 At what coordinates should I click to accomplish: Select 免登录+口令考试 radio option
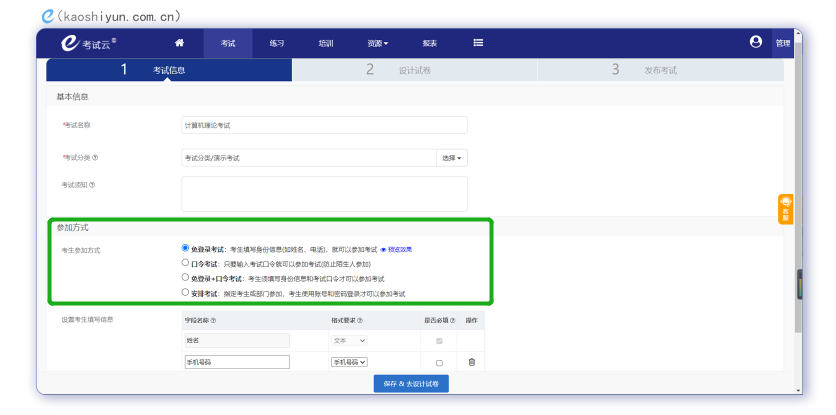(x=185, y=277)
